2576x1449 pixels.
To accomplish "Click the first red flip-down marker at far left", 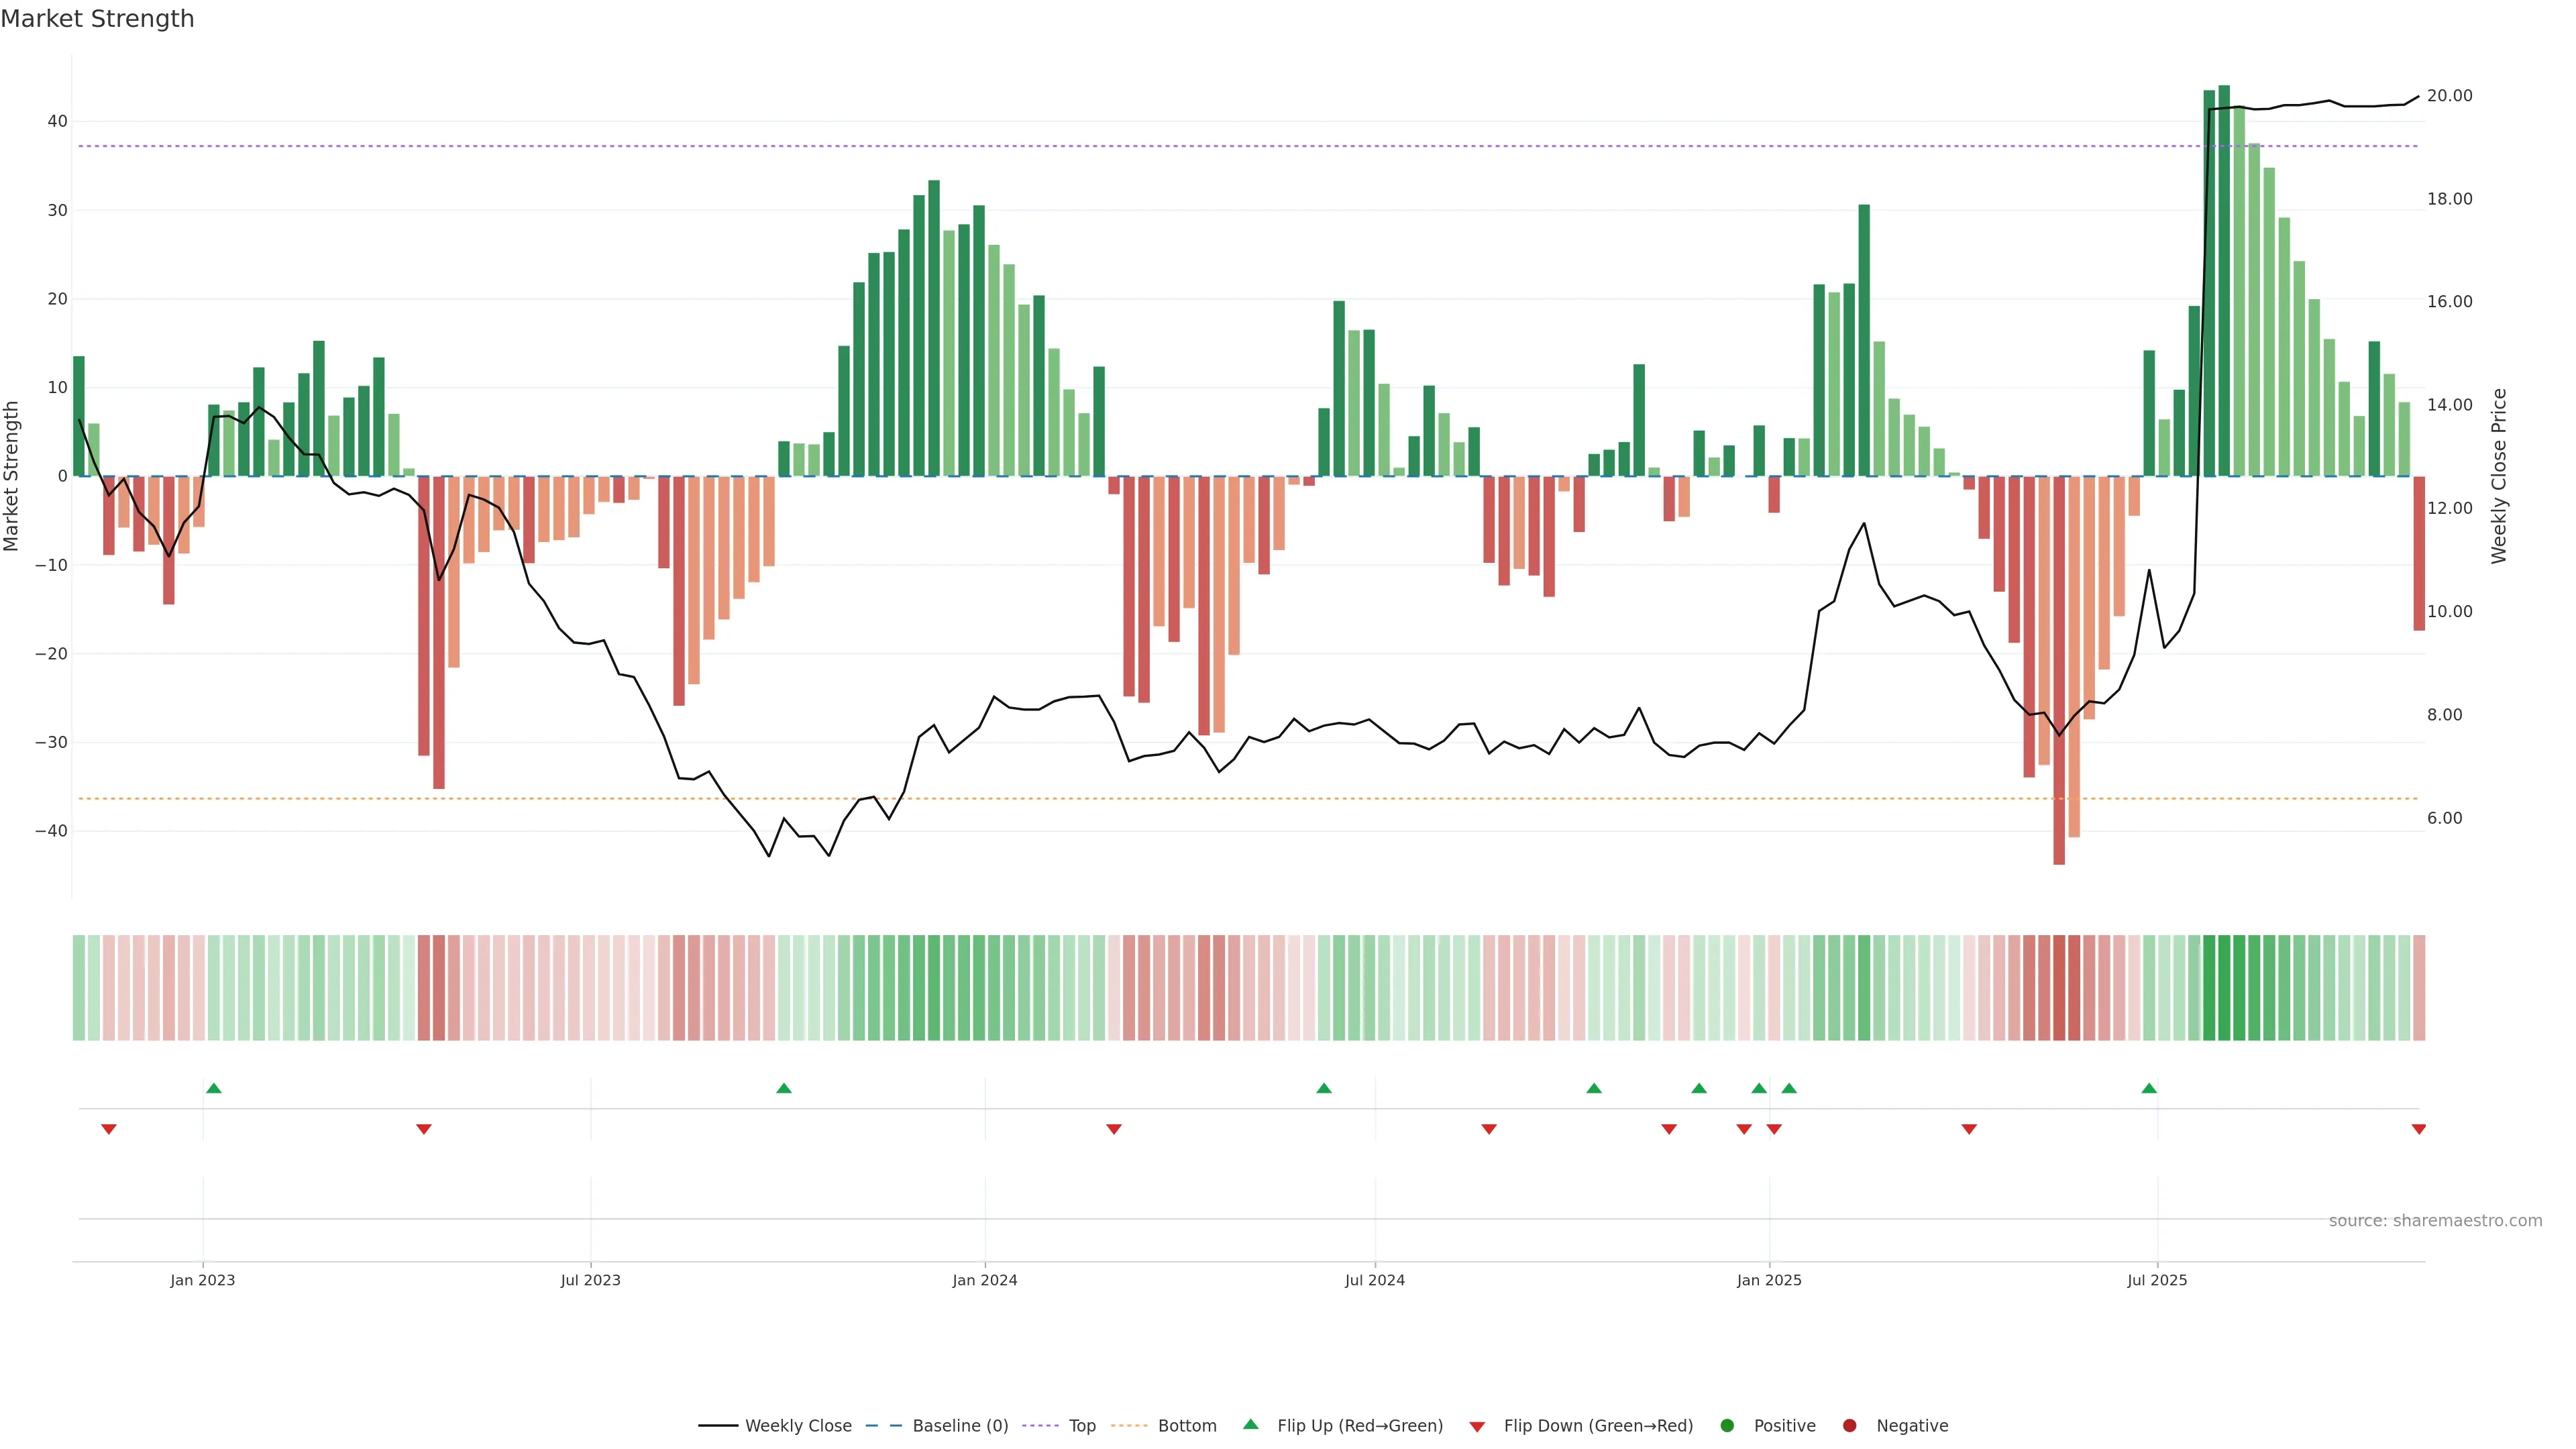I will pyautogui.click(x=109, y=1129).
